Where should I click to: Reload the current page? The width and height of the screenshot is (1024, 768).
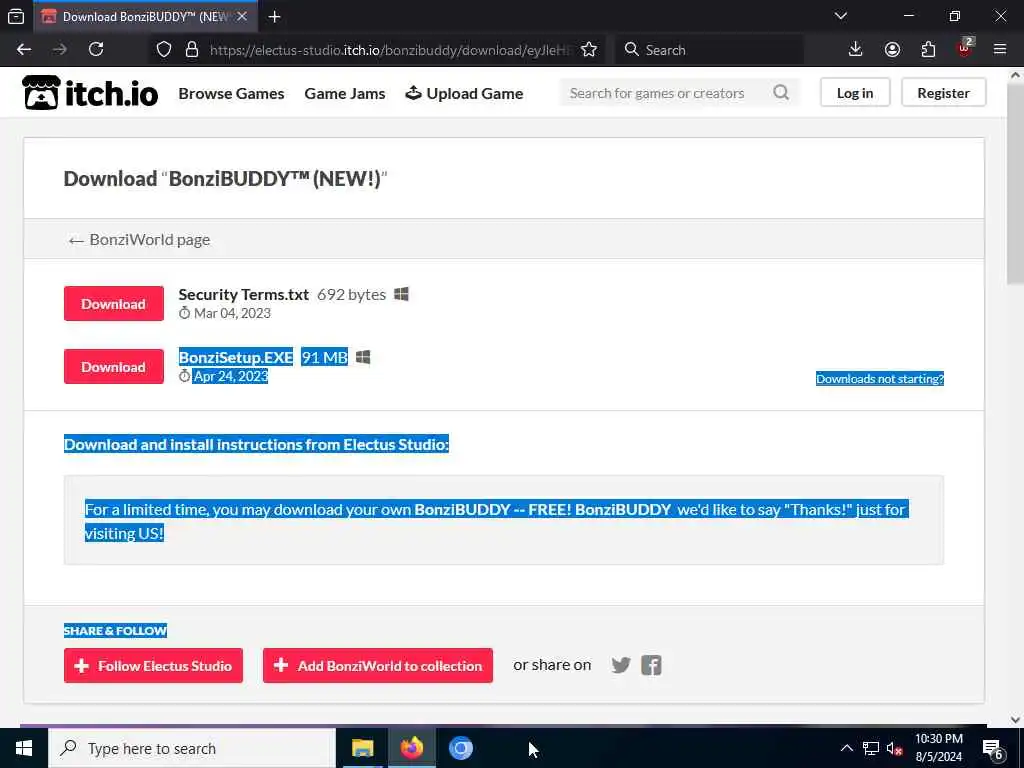click(x=96, y=50)
